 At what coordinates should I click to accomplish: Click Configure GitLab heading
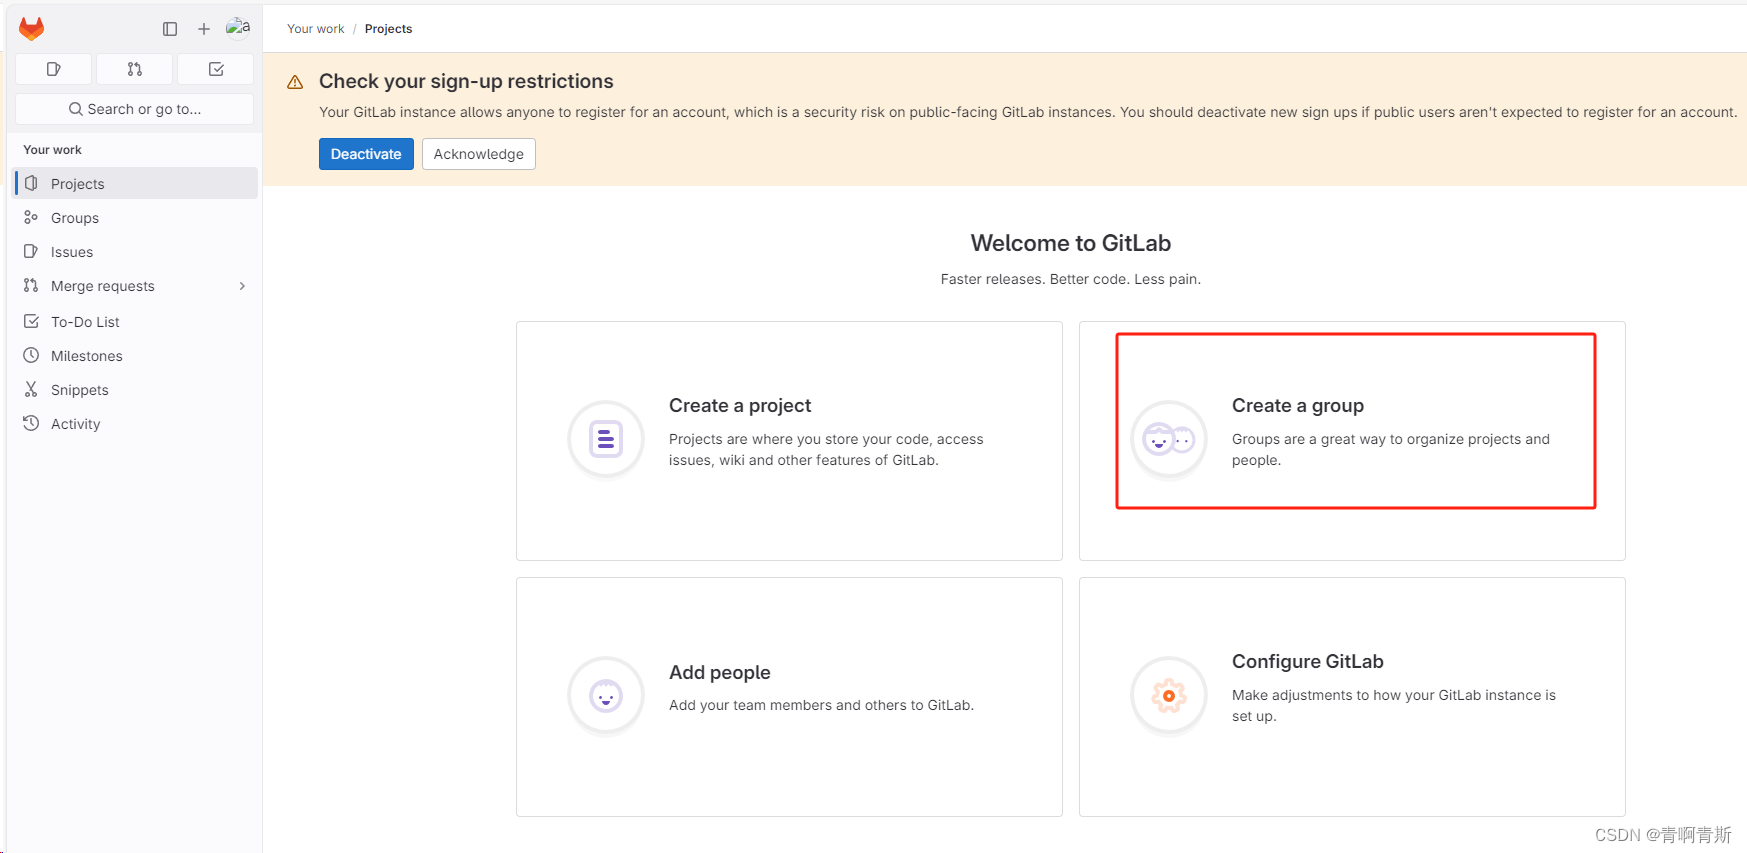[x=1308, y=661]
